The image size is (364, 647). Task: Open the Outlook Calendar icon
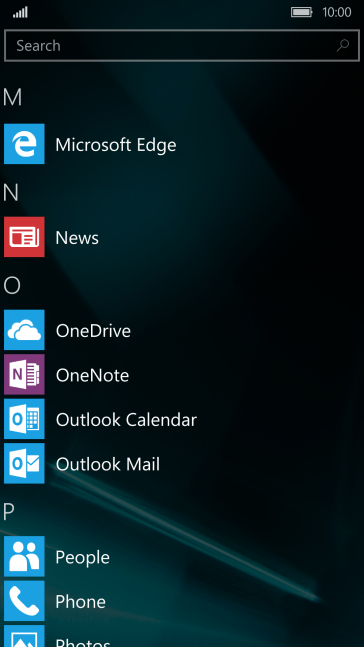[24, 419]
